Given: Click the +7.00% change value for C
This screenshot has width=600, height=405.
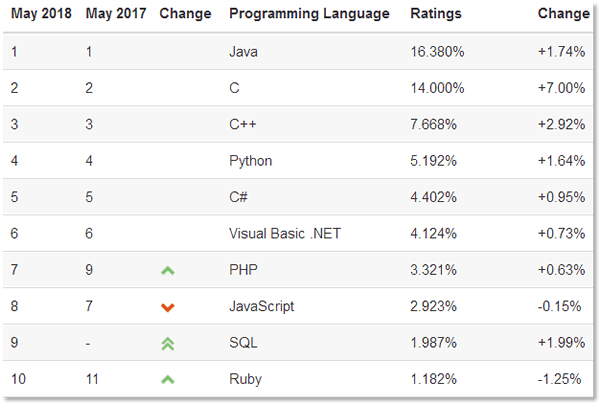Looking at the screenshot, I should [x=561, y=88].
